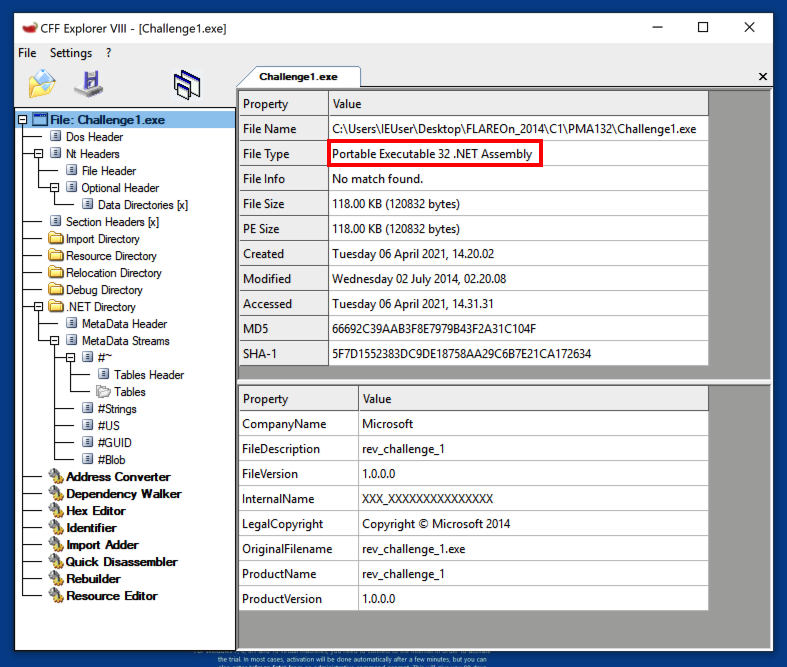Collapse the Nt Headers branch
787x667 pixels.
click(39, 154)
